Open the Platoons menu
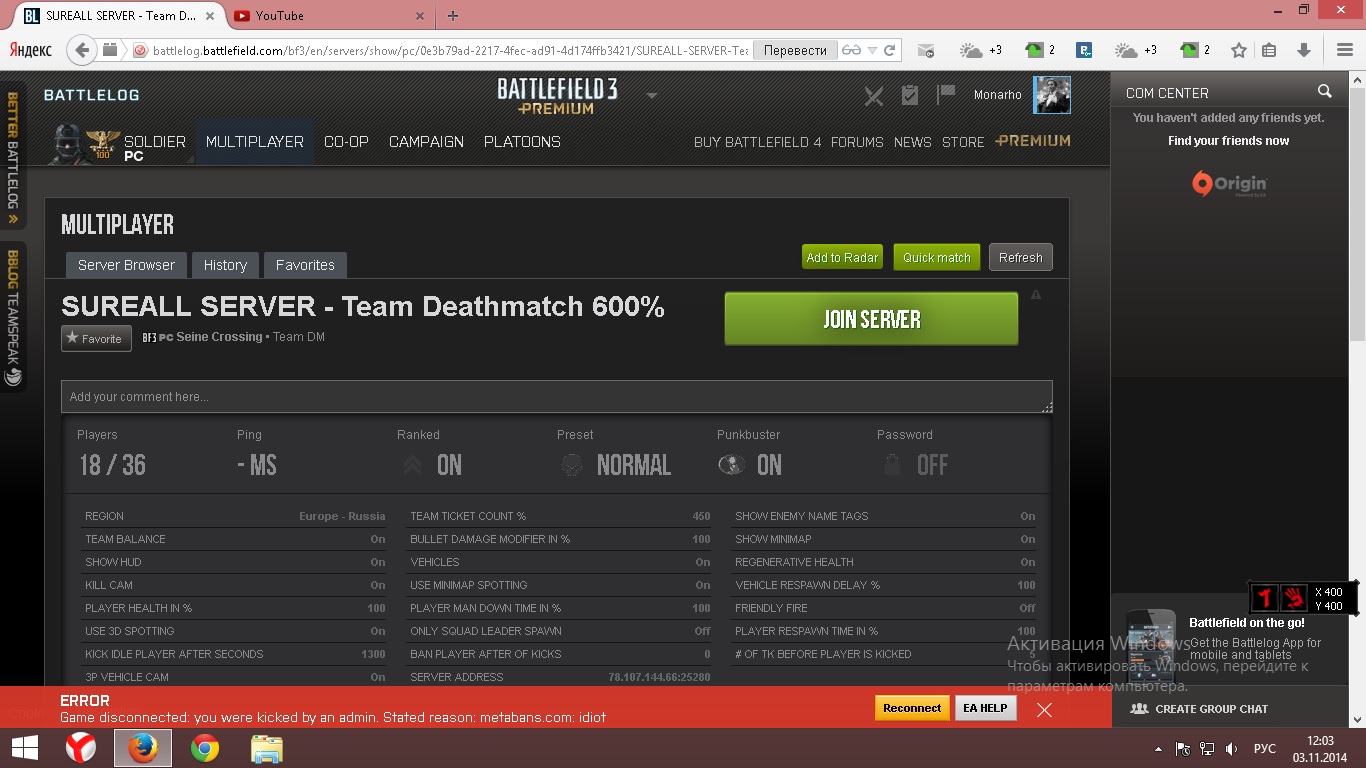This screenshot has height=768, width=1366. [x=522, y=142]
